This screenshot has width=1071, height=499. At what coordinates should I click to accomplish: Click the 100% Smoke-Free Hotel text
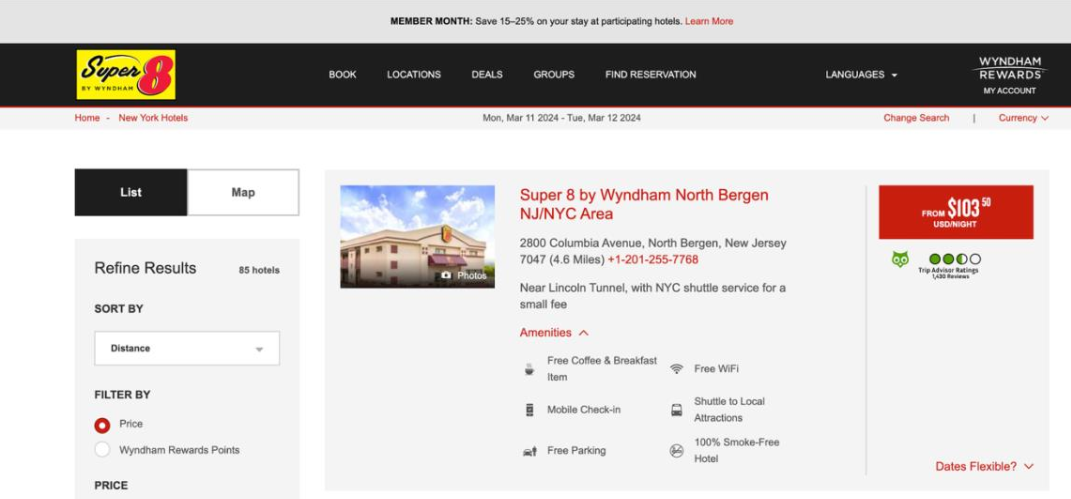[x=736, y=451]
